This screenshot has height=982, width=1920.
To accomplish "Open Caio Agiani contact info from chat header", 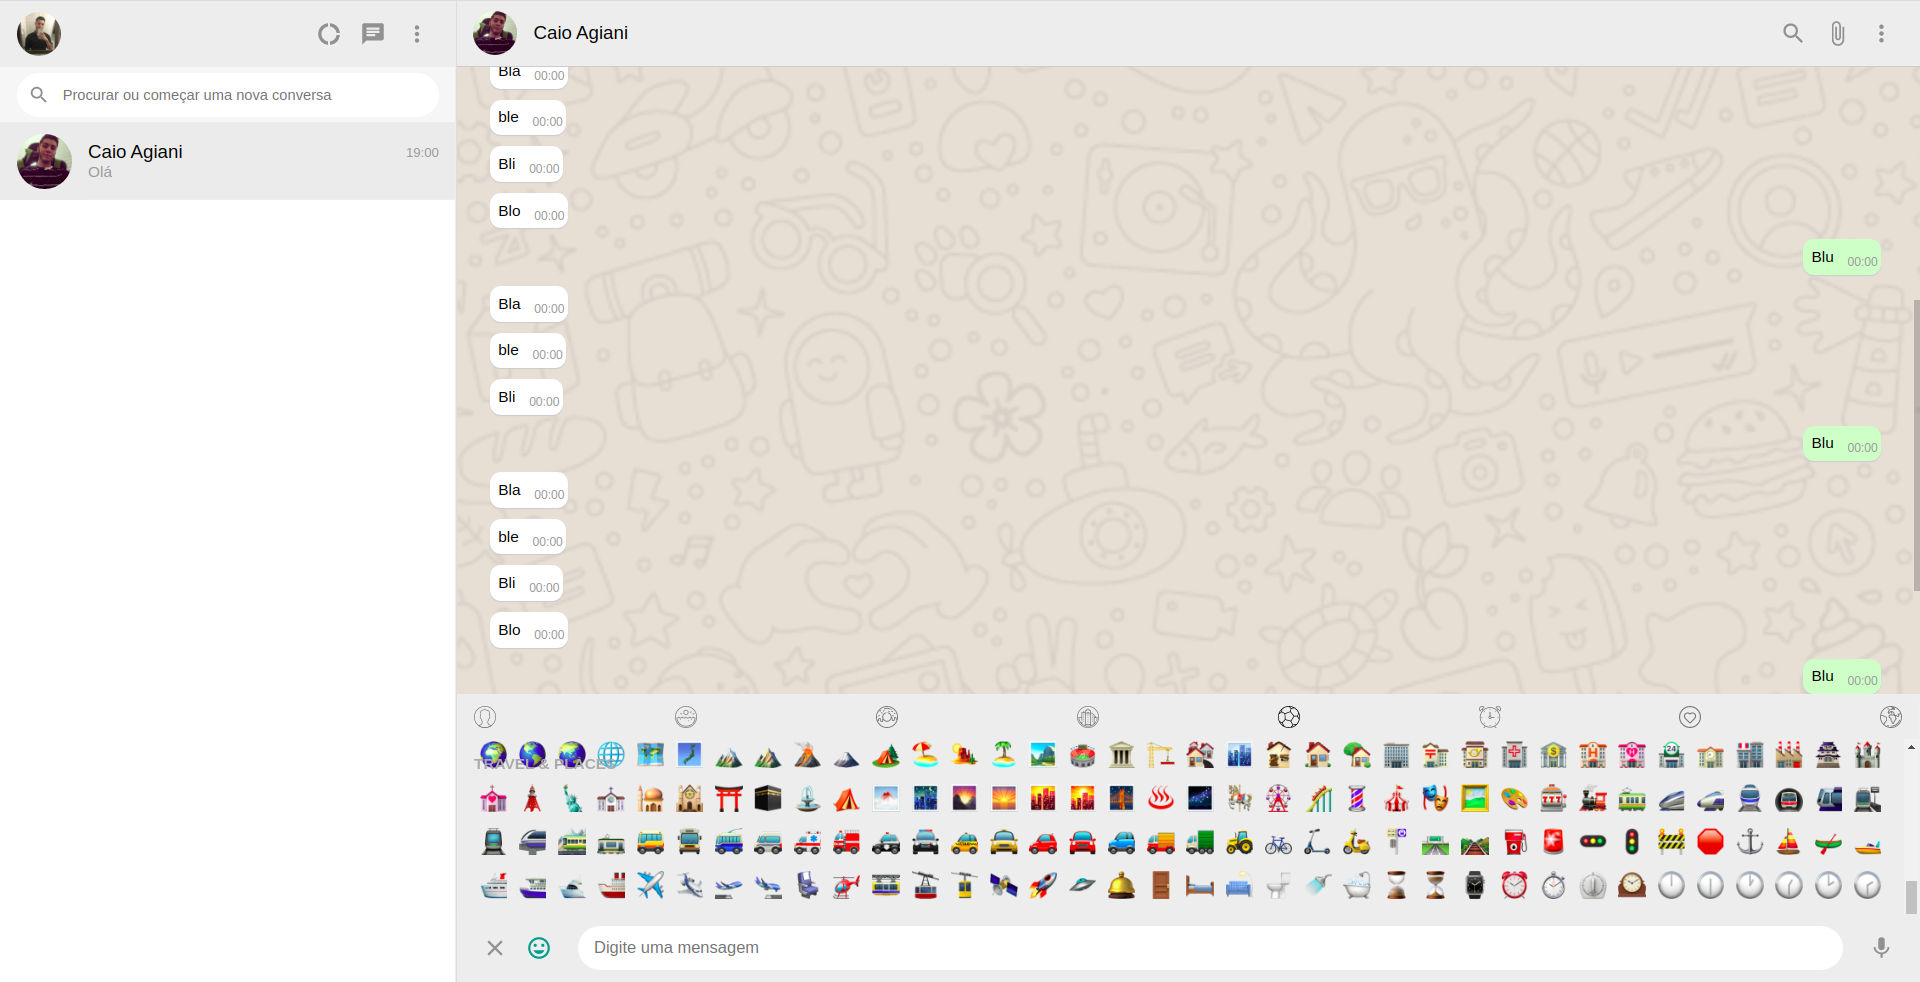I will click(580, 33).
